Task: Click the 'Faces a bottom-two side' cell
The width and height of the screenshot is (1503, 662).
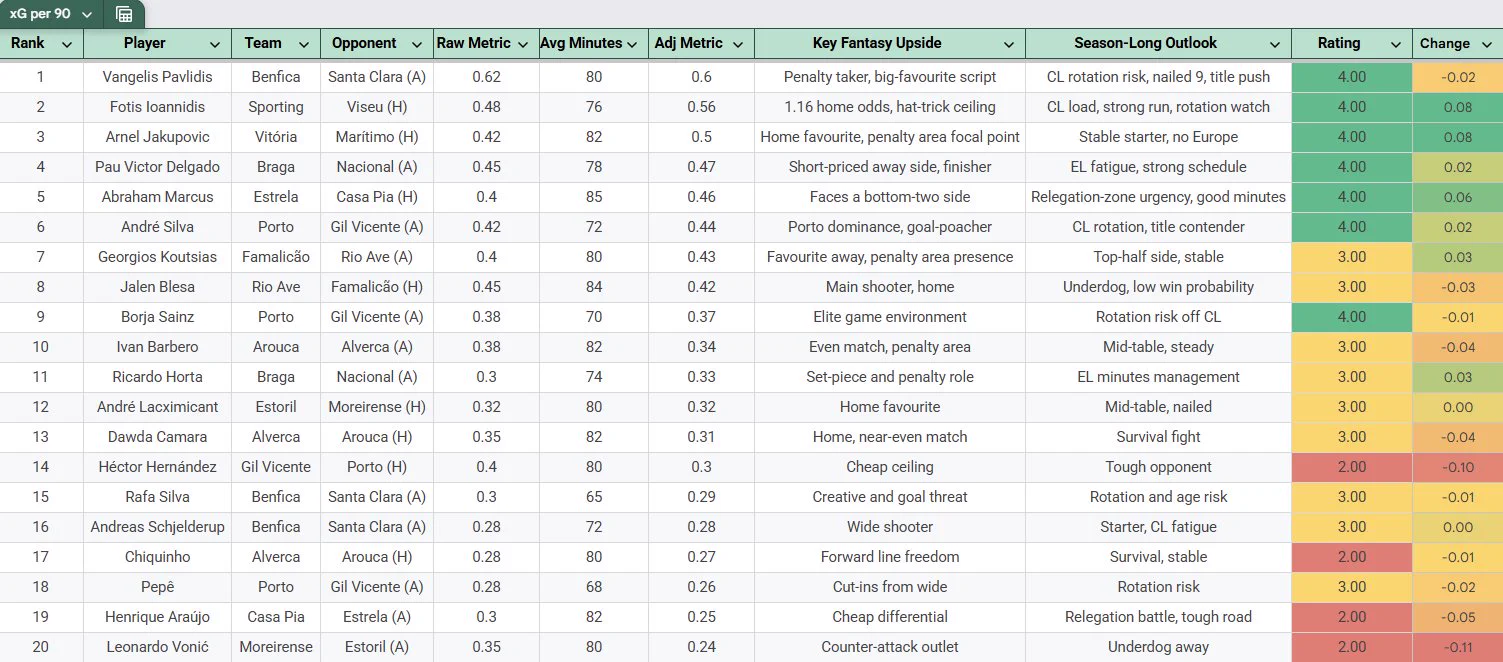Action: click(890, 197)
